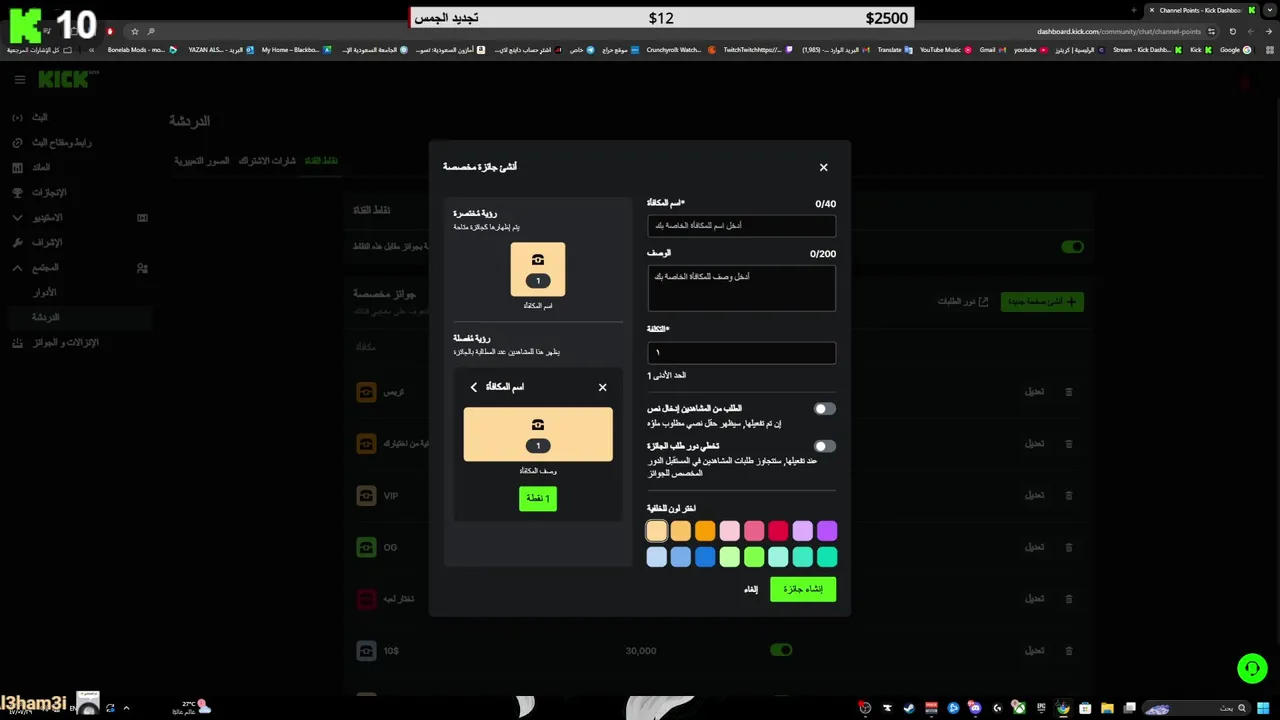
Task: Select the channel points tab
Action: click(321, 161)
